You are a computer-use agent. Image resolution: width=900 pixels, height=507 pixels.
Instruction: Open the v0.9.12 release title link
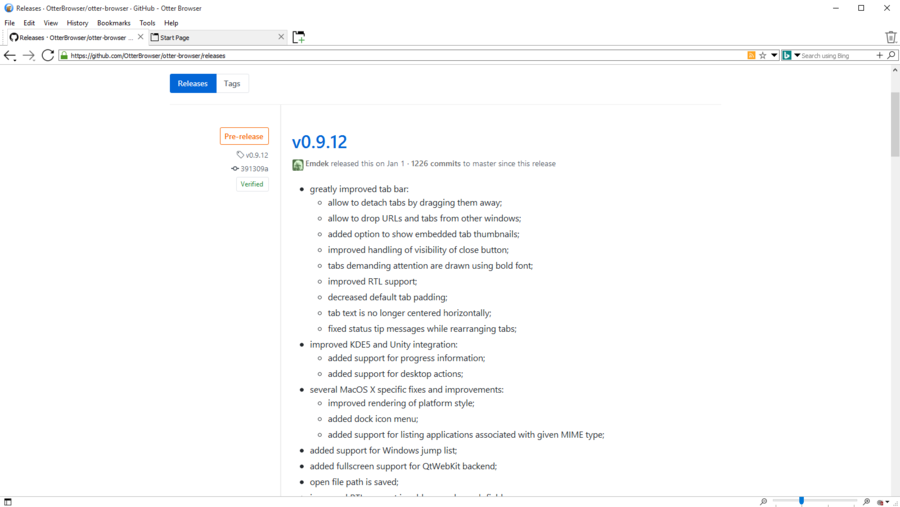coord(319,142)
